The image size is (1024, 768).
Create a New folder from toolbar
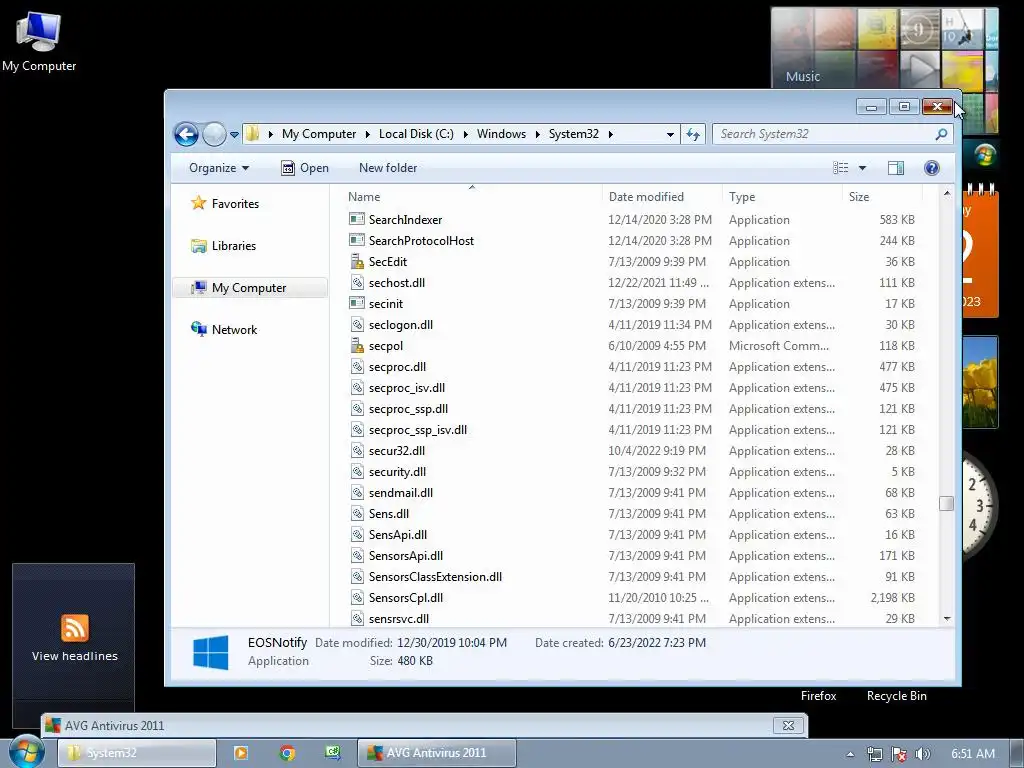pos(388,168)
